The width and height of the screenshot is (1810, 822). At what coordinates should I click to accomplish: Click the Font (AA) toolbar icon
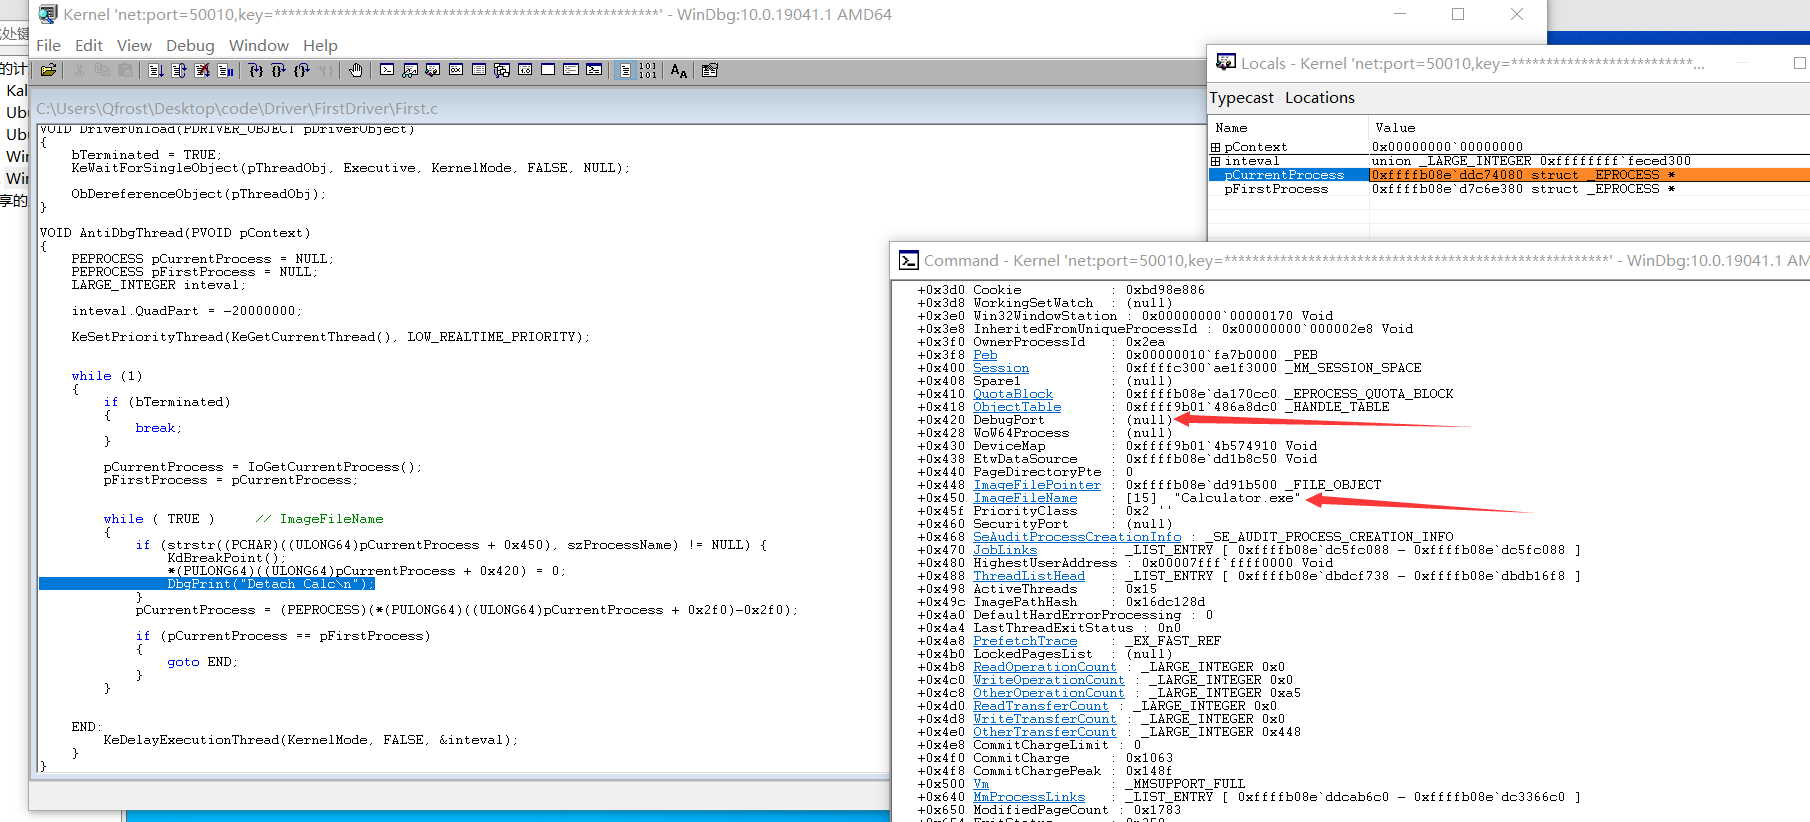coord(679,70)
